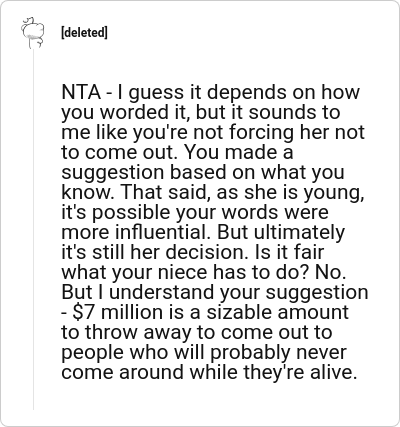This screenshot has height=427, width=400.
Task: Click the line starting 'you worded it'
Action: tap(201, 113)
